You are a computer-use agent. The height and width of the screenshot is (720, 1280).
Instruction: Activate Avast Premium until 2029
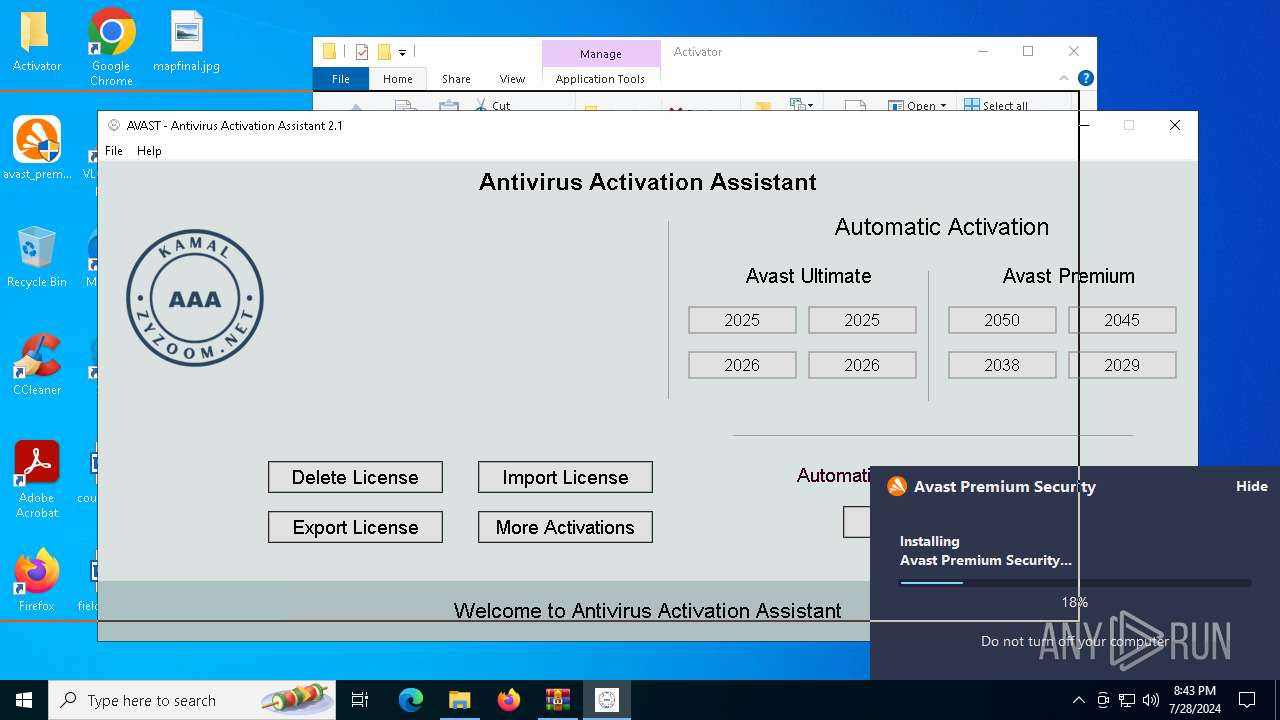1122,365
